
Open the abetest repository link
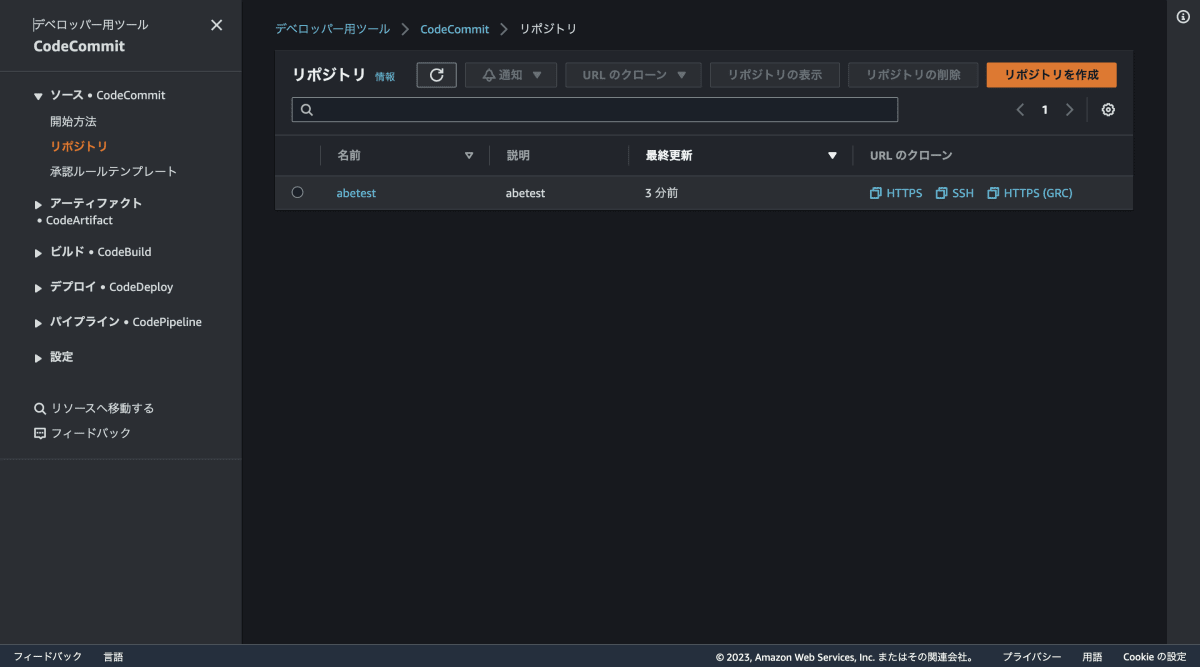356,193
